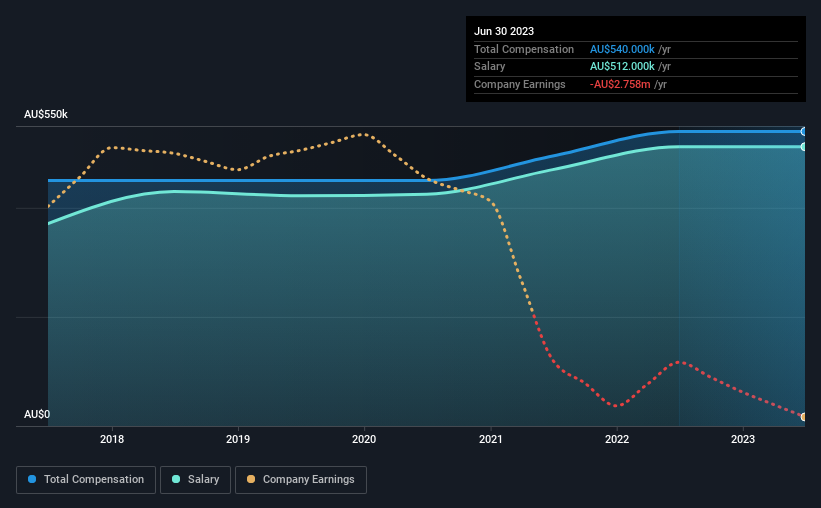Viewport: 821px width, 508px height.
Task: Click the 2020 x-axis label
Action: [364, 439]
